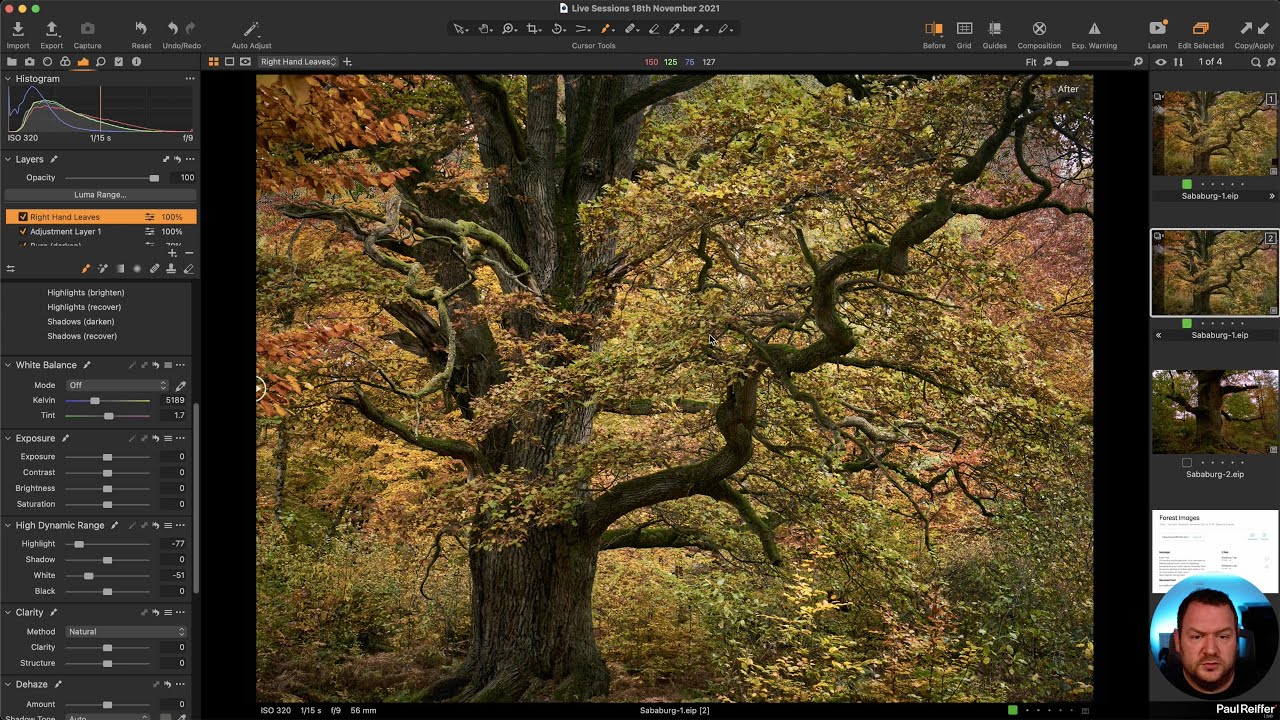The width and height of the screenshot is (1280, 720).
Task: Open the White Balance Mode dropdown
Action: (x=117, y=385)
